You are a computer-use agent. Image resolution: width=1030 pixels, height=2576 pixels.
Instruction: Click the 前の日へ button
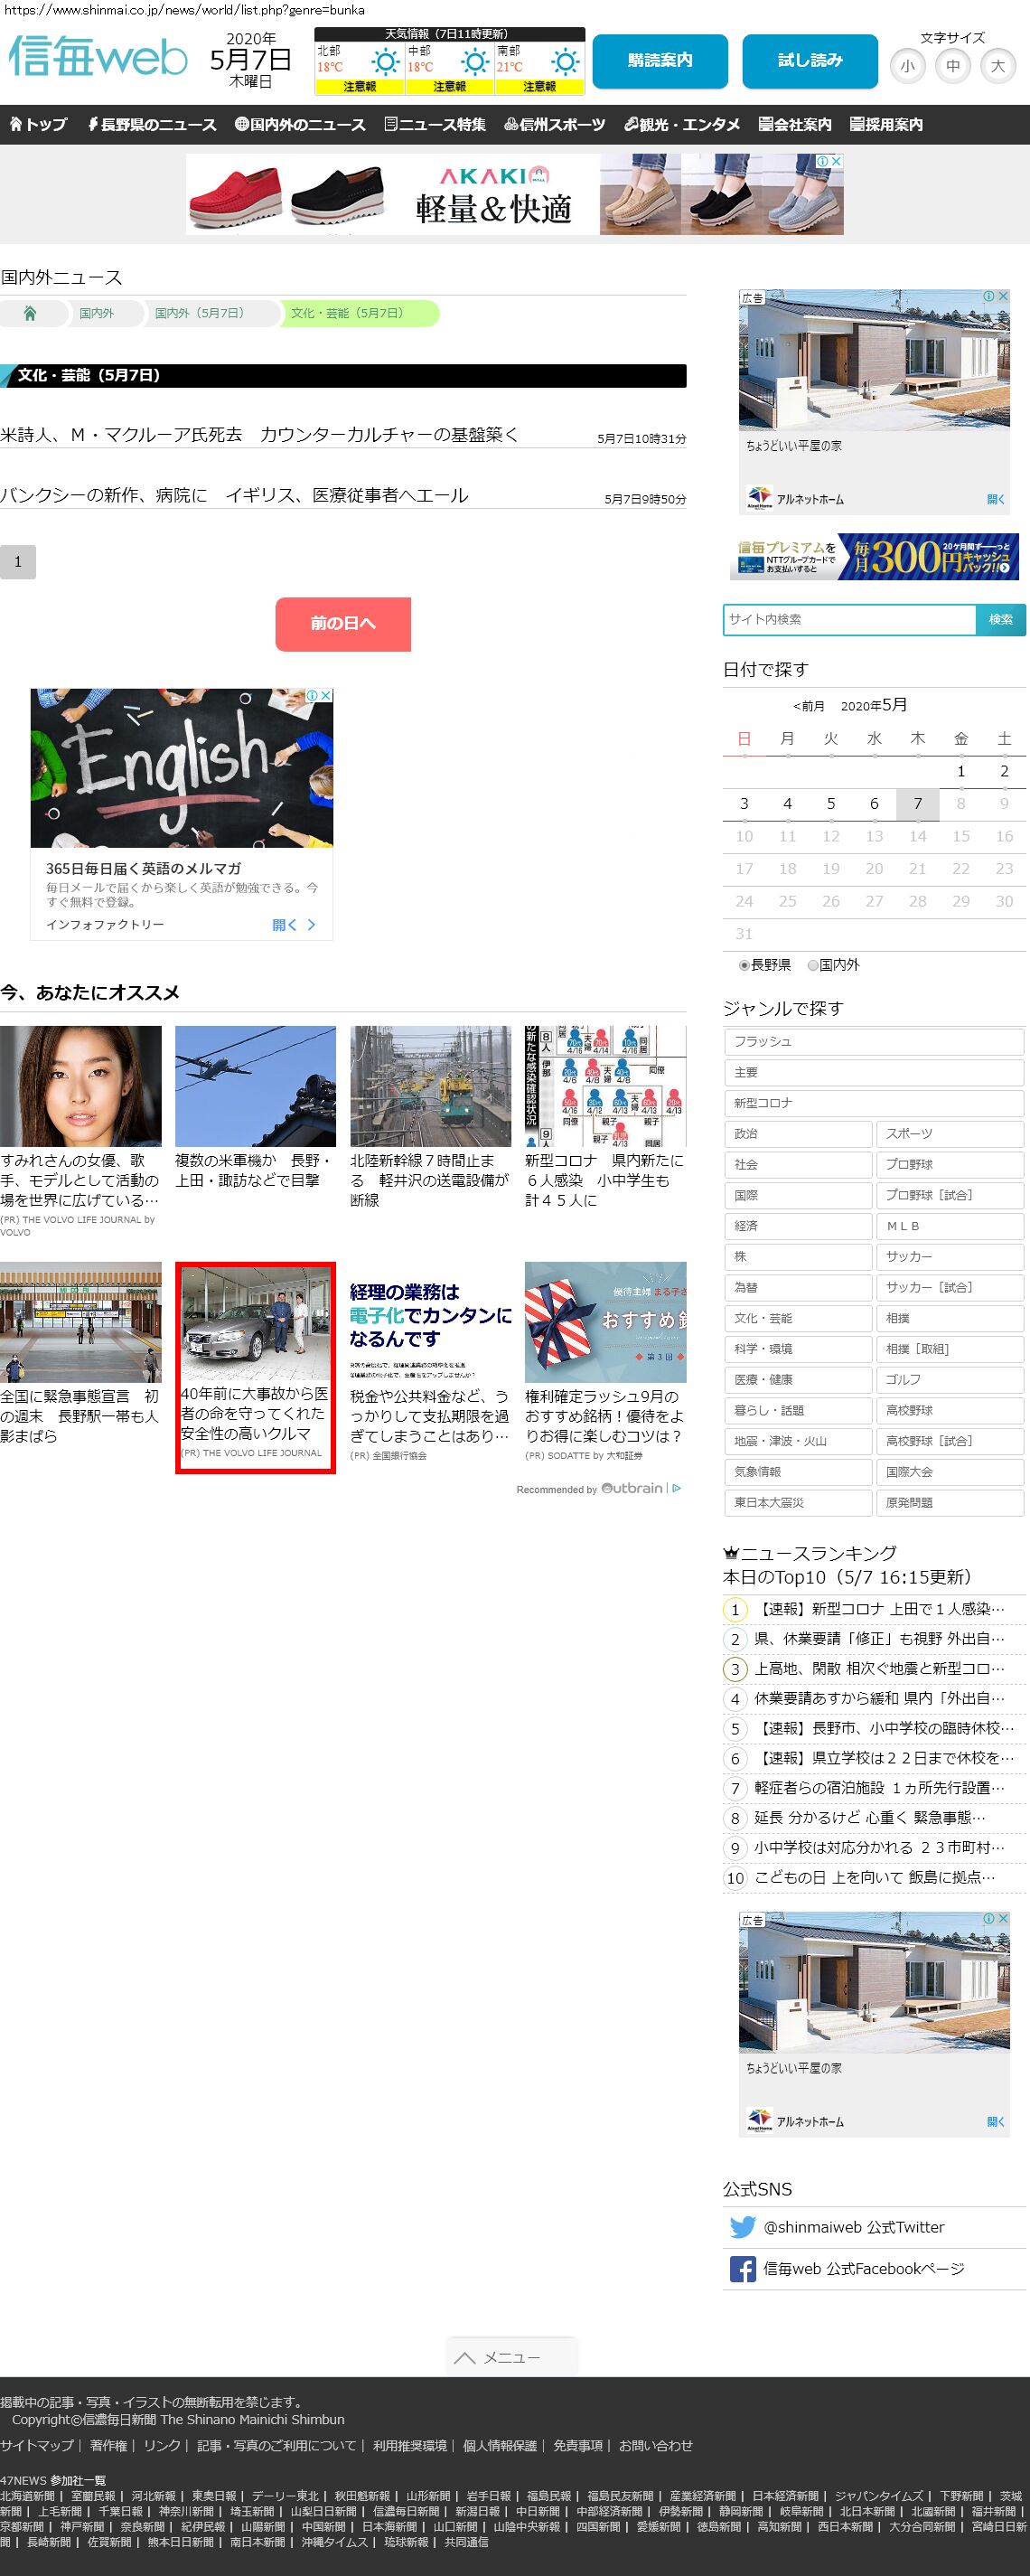pos(343,624)
